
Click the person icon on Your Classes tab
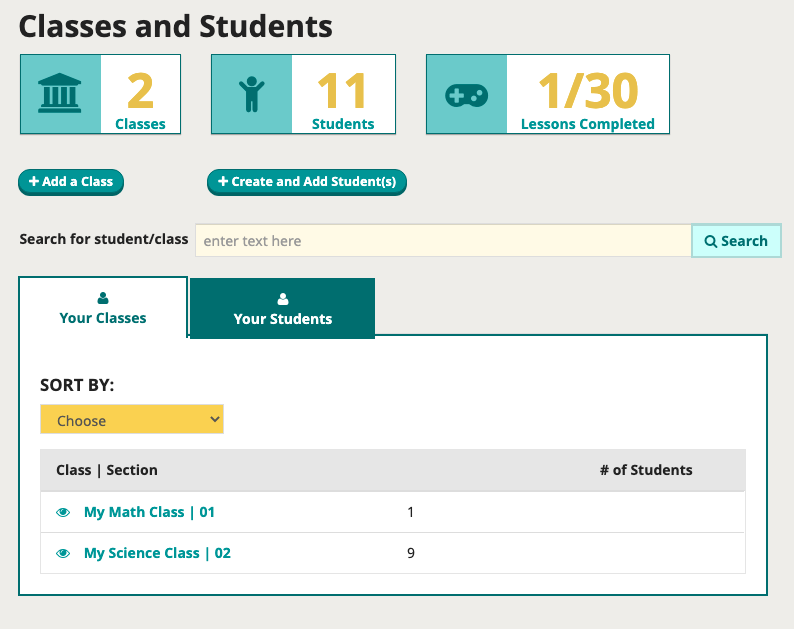coord(103,298)
